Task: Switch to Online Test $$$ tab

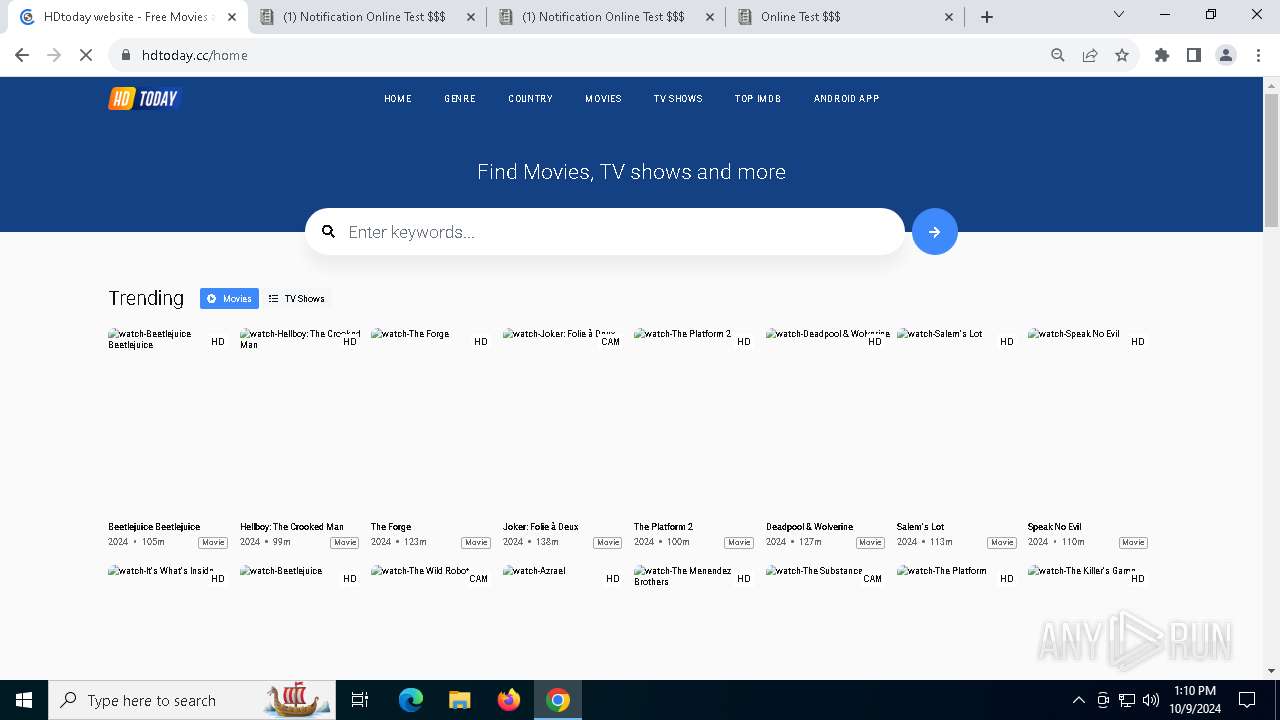Action: pos(845,17)
